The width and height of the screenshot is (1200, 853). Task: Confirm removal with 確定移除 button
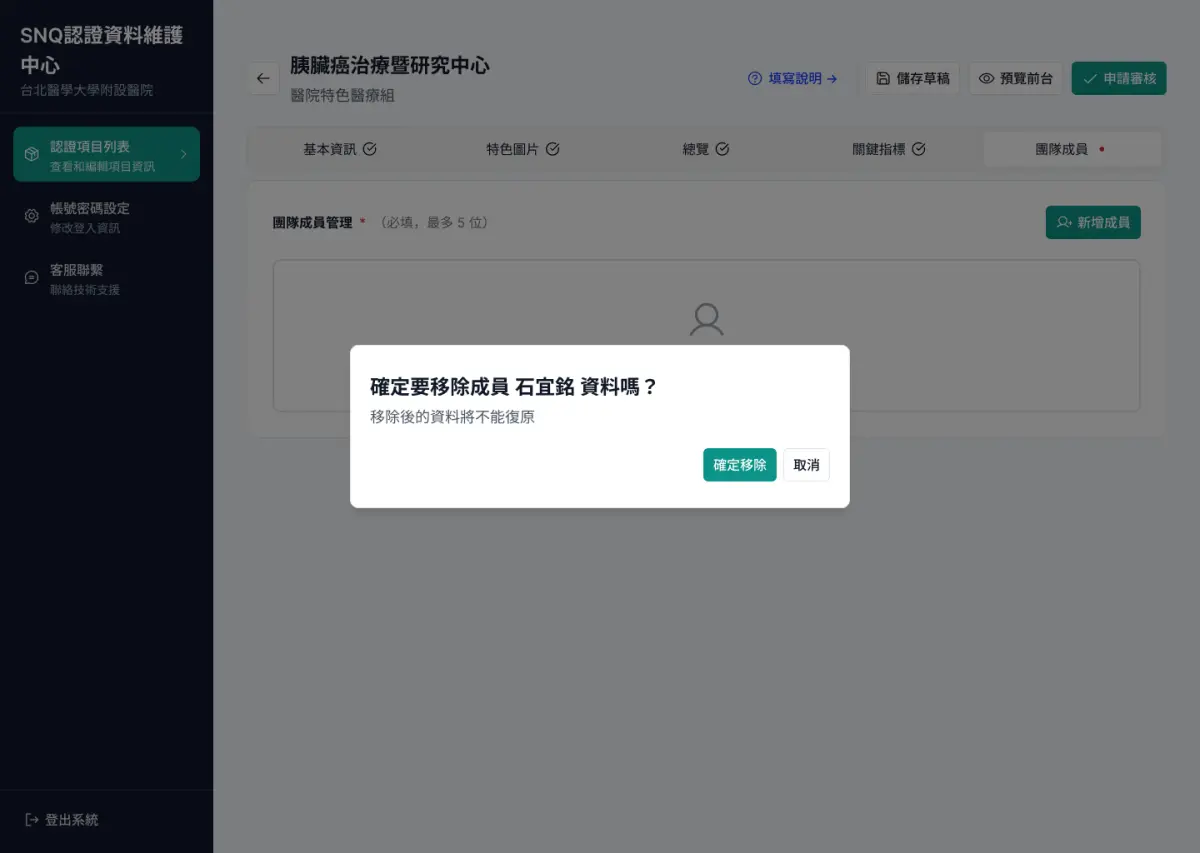739,464
